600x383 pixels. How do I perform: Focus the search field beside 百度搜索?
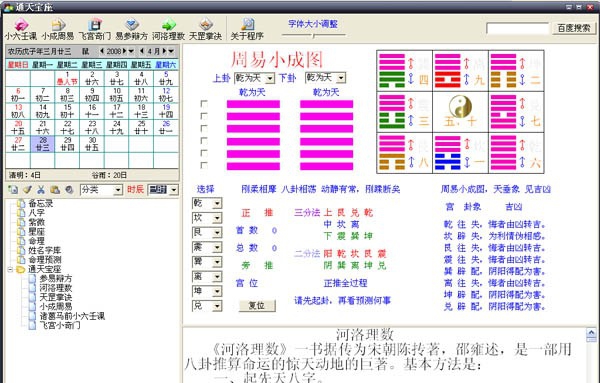517,29
